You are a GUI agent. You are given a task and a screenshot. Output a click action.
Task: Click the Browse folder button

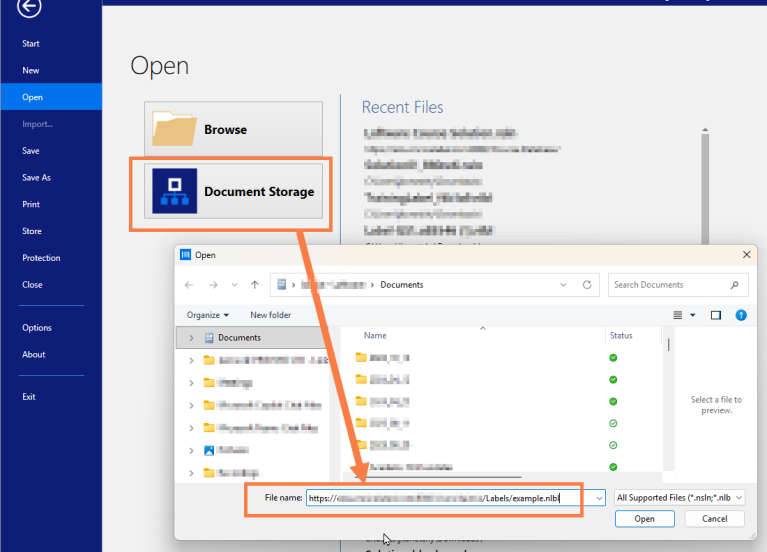(233, 129)
